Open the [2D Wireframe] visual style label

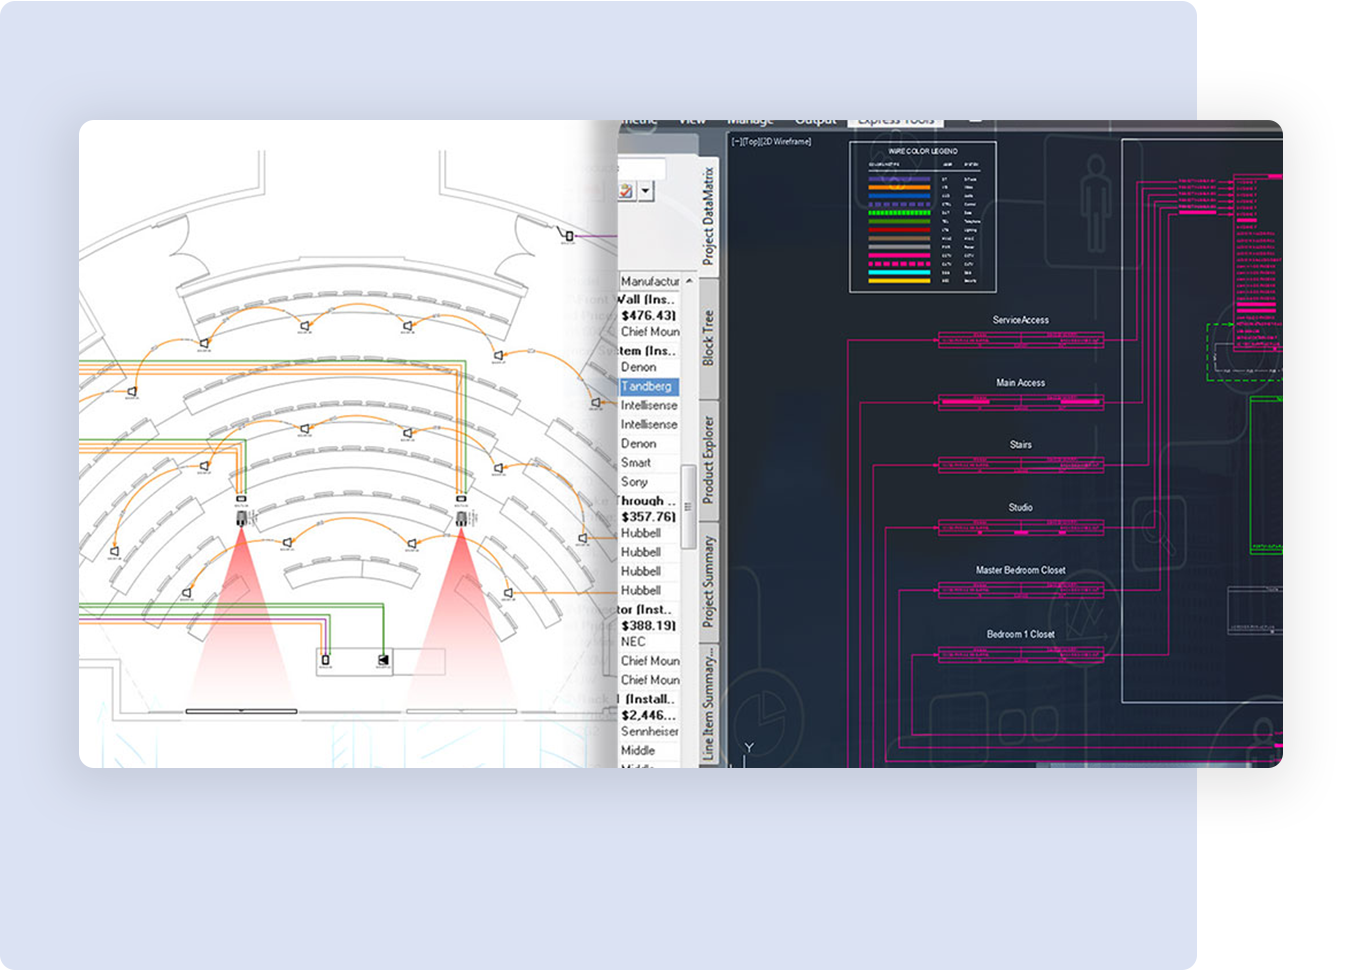point(788,142)
